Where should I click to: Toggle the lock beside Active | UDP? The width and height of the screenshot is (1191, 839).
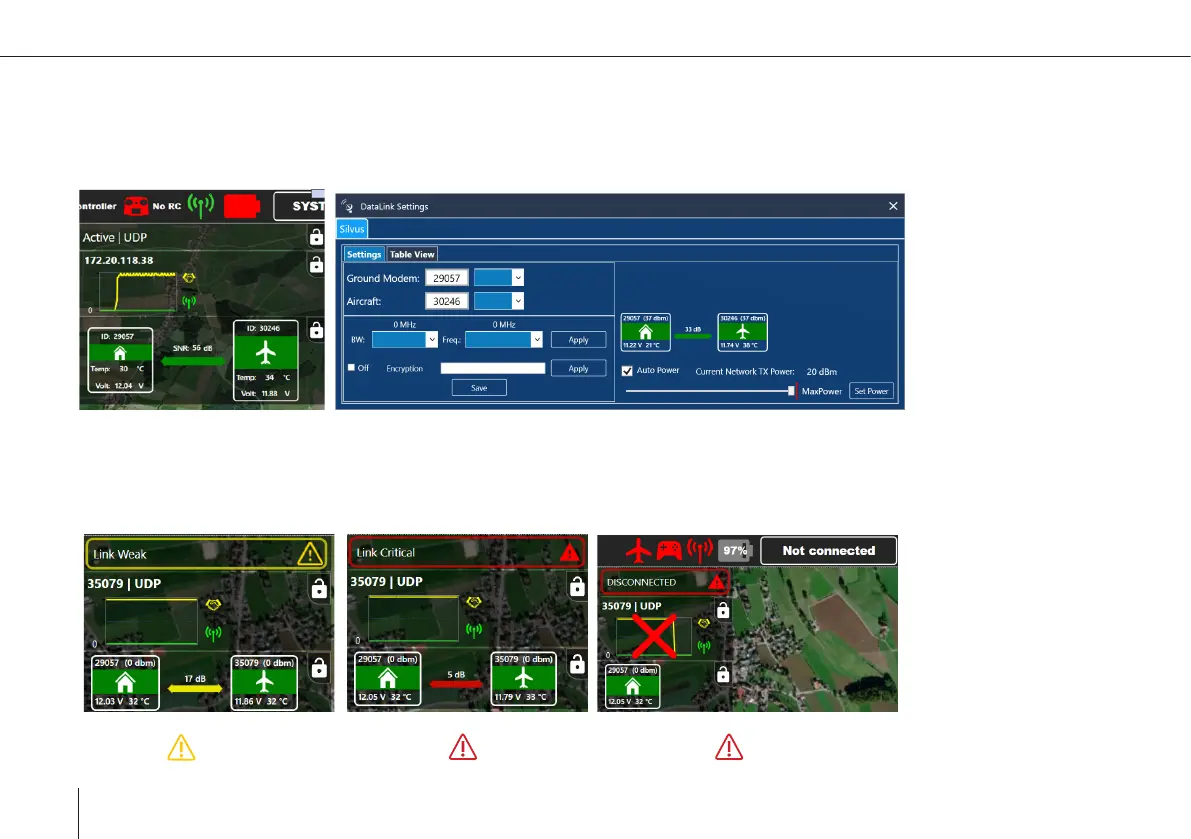point(316,238)
